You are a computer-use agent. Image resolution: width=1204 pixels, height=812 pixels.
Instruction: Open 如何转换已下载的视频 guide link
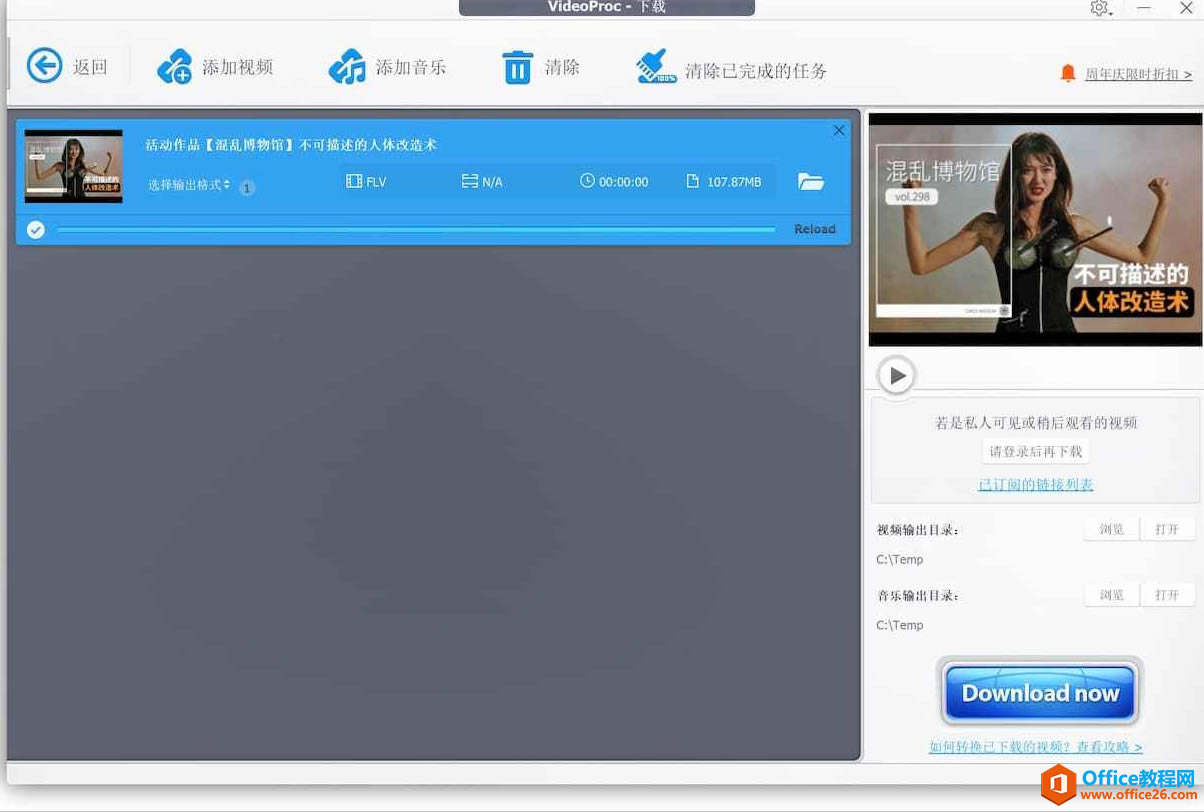click(x=1035, y=747)
